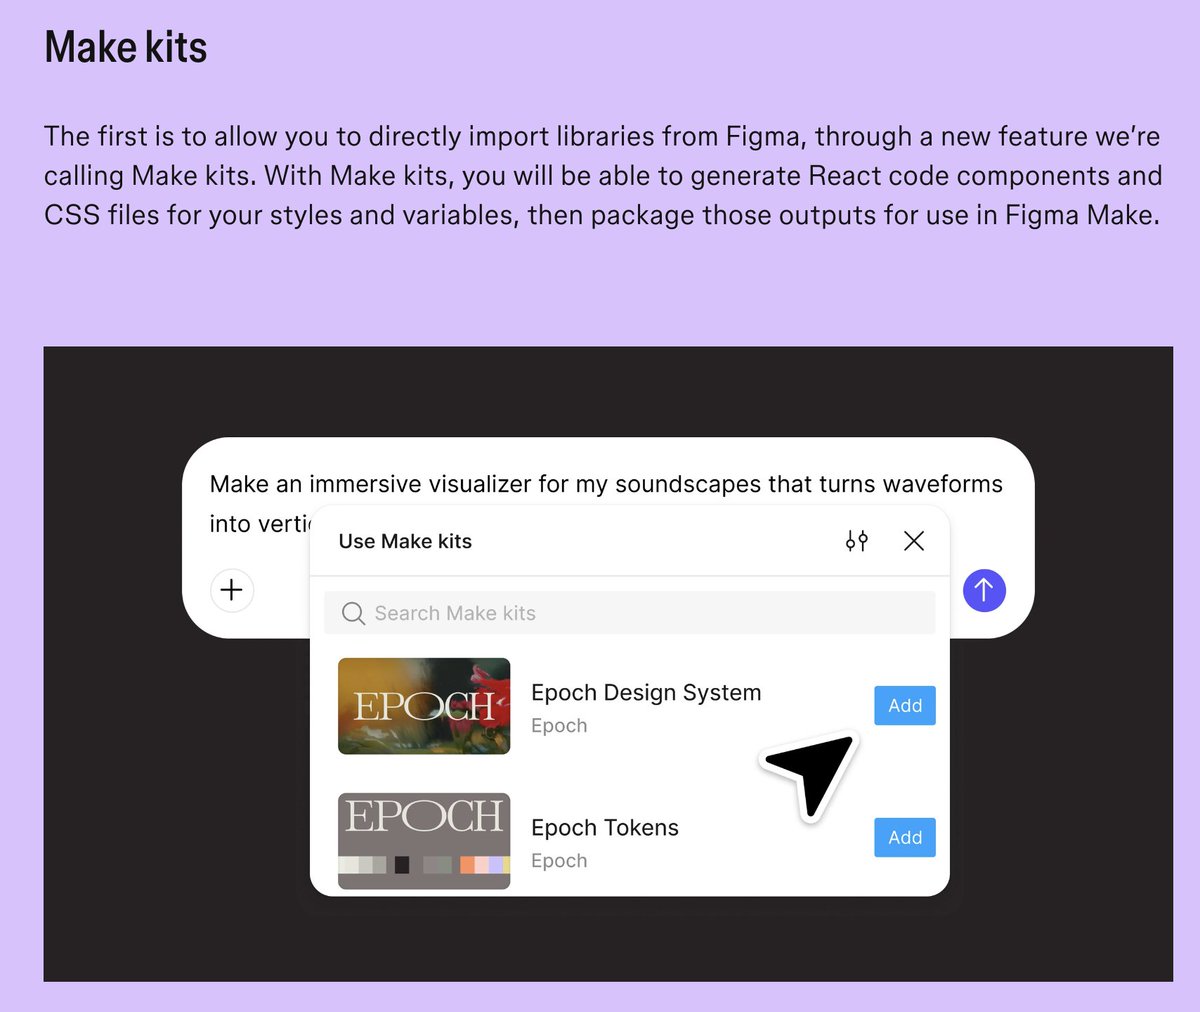Add the Epoch Design System kit
This screenshot has height=1012, width=1200.
[905, 705]
